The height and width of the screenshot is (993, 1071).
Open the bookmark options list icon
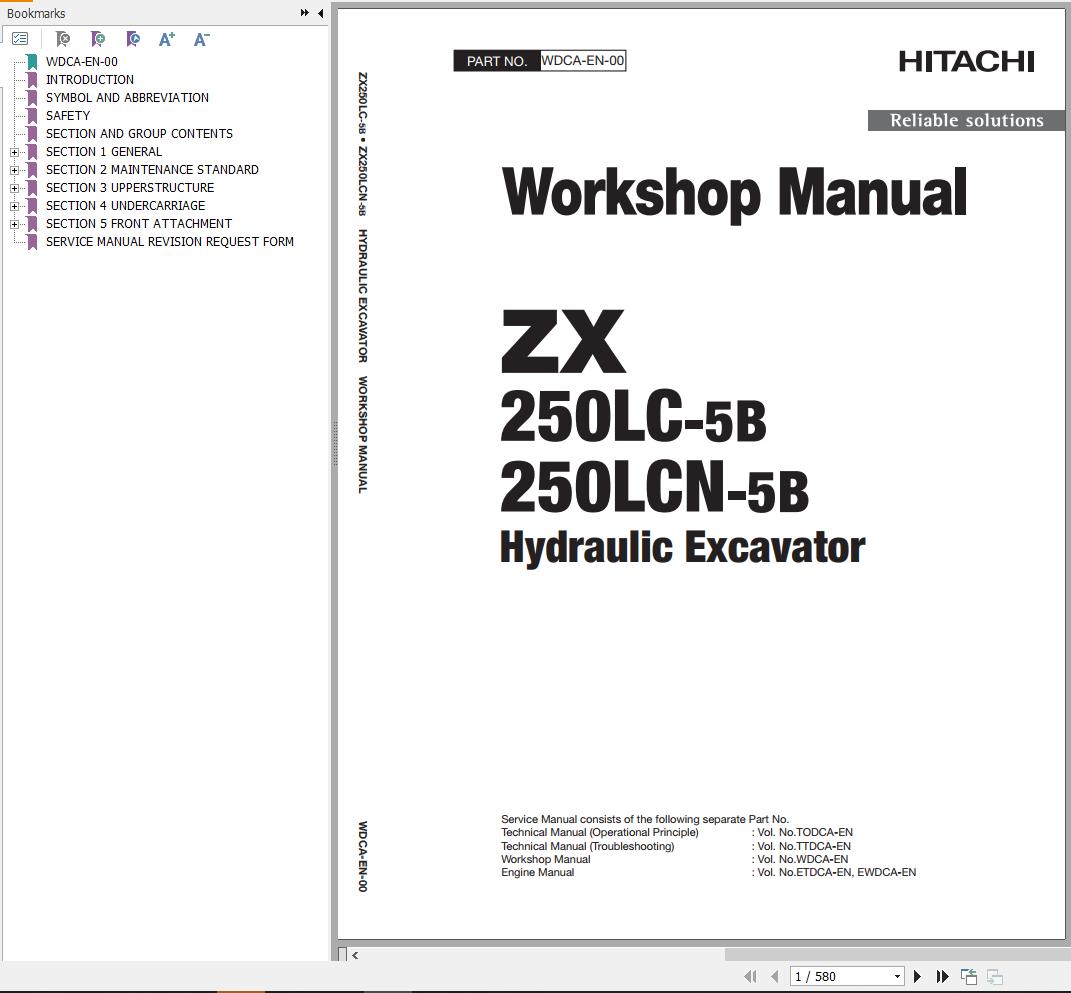(20, 39)
